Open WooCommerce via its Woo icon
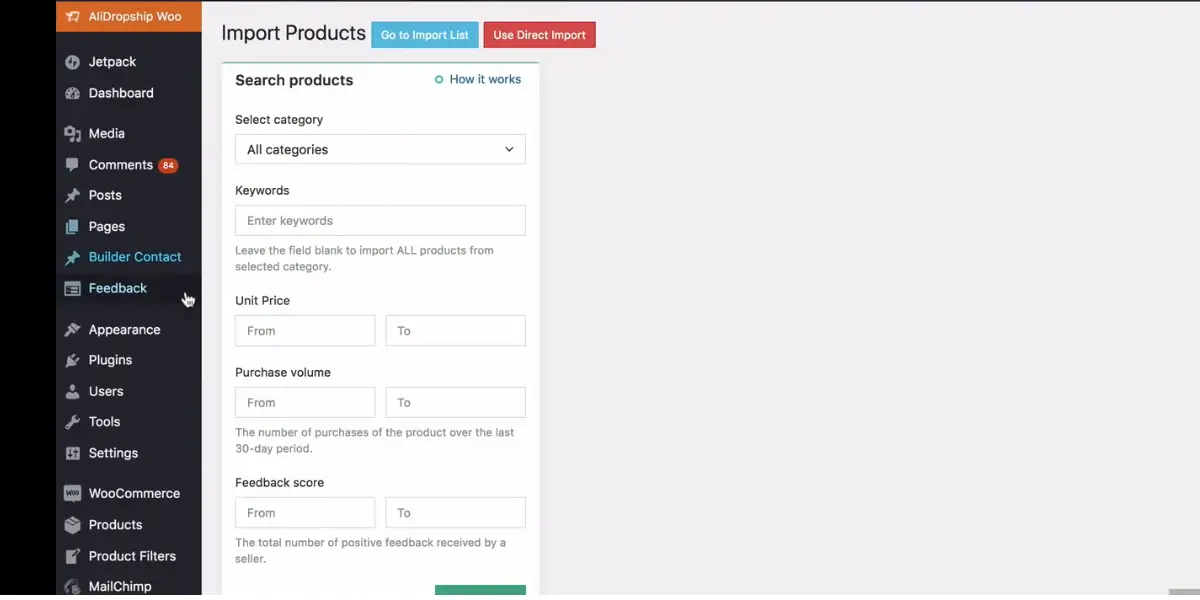 [x=72, y=493]
